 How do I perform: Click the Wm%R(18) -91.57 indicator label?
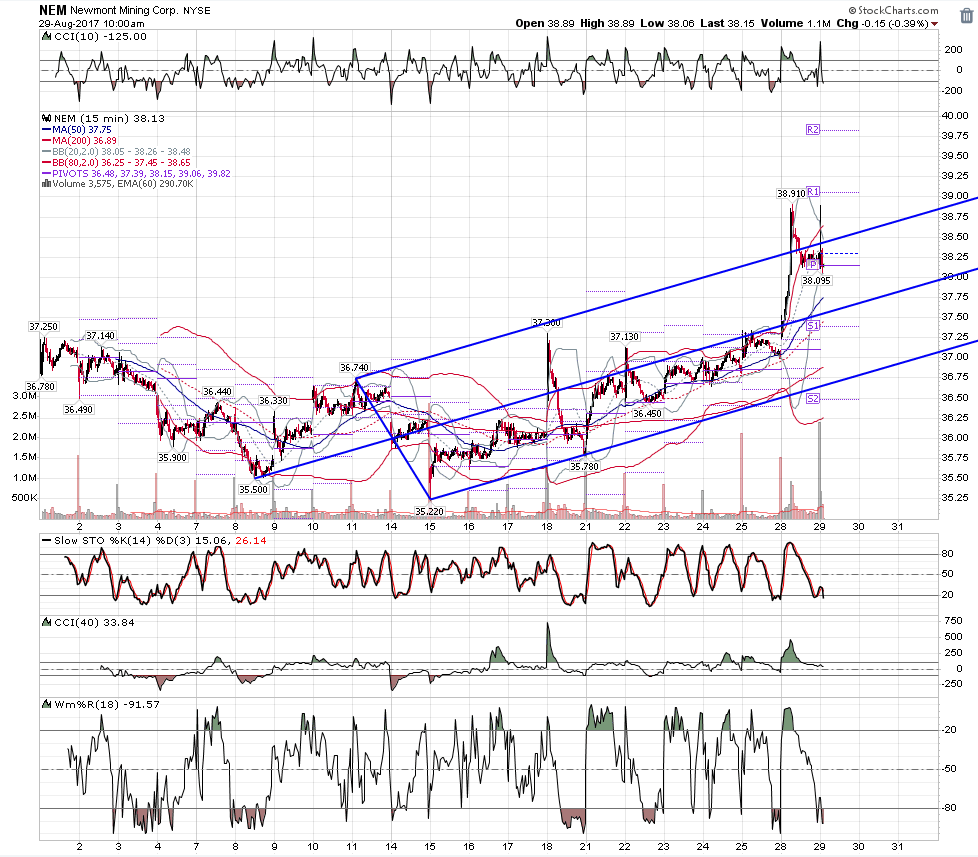pyautogui.click(x=107, y=704)
